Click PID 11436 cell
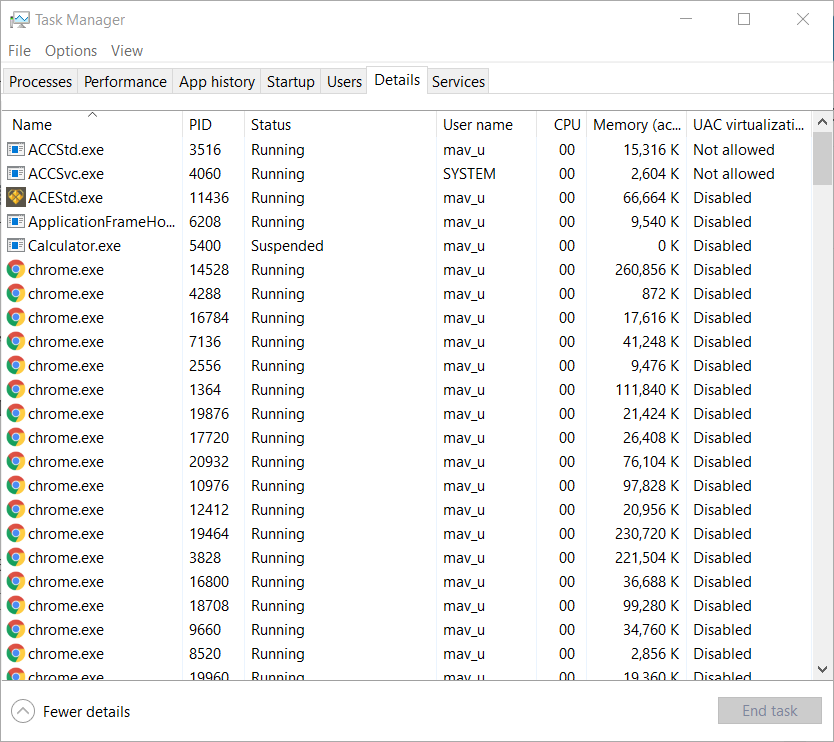 209,198
